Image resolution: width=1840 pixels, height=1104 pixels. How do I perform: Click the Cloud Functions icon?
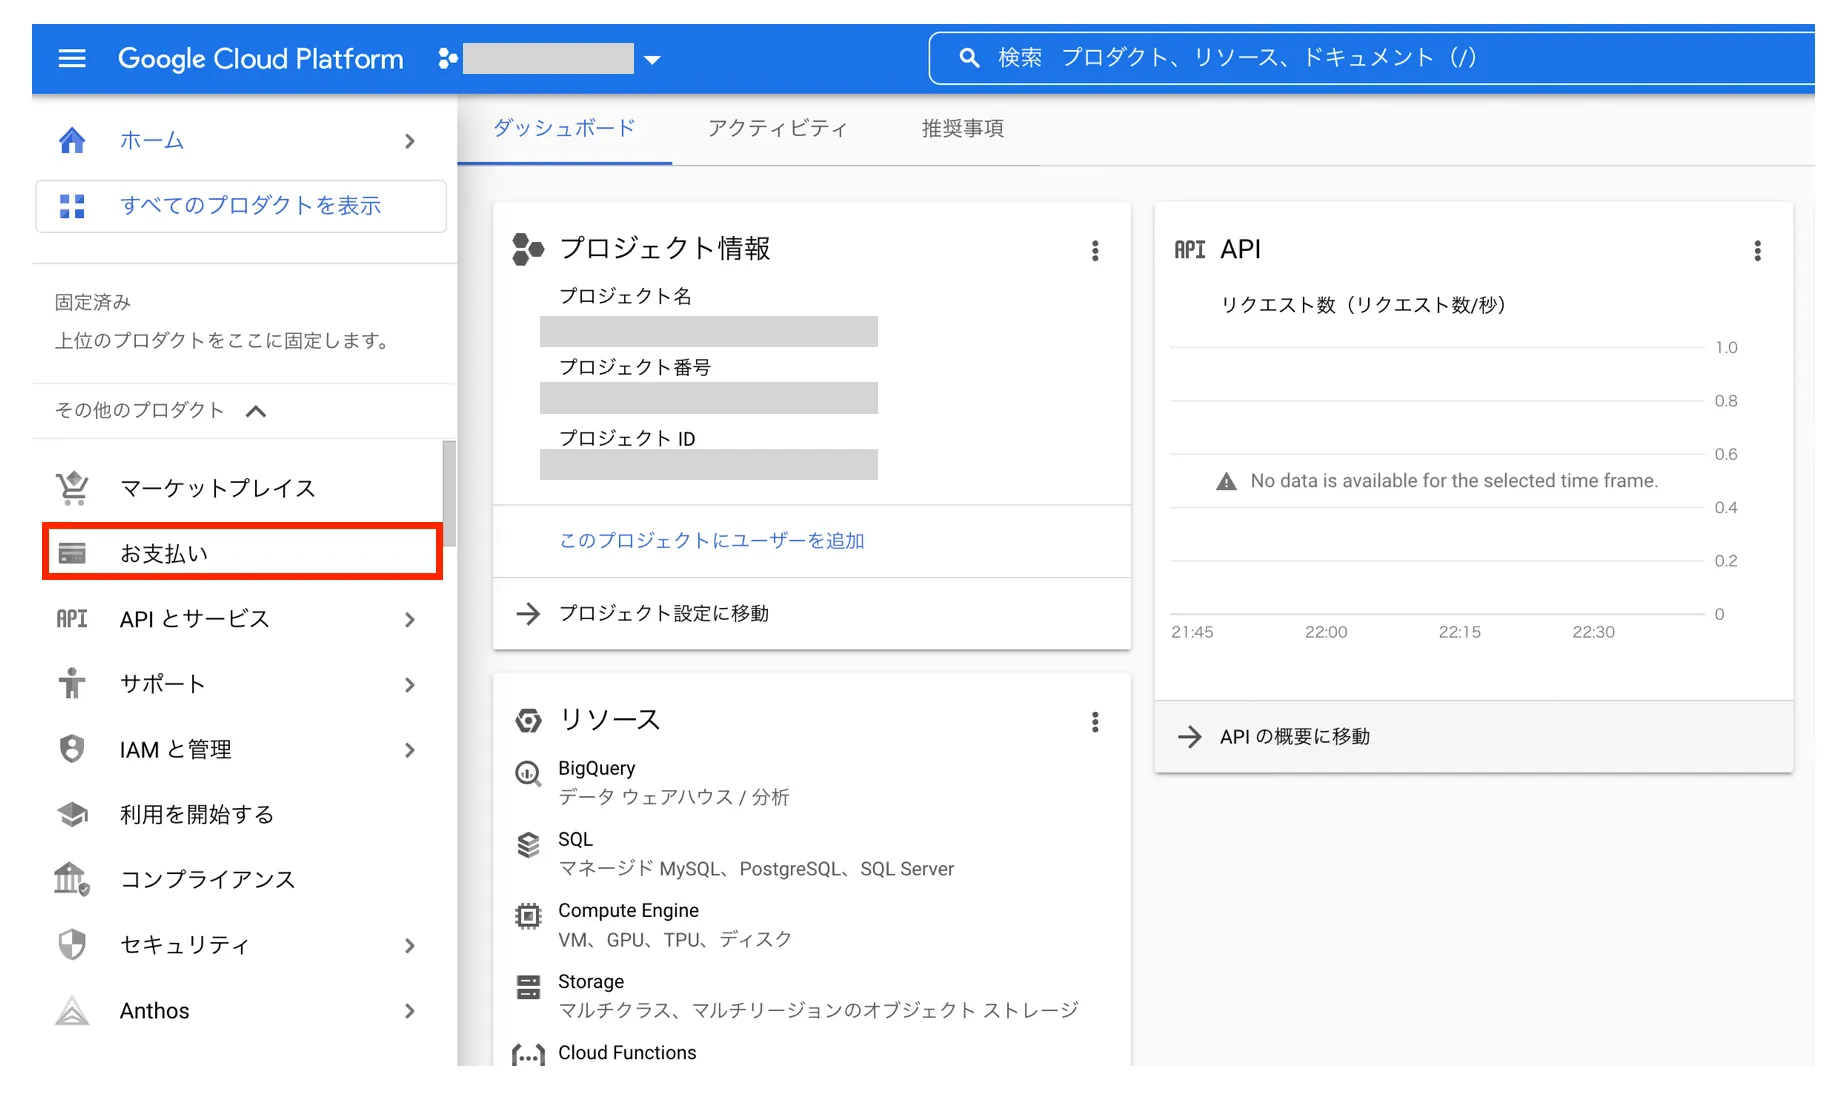point(528,1055)
